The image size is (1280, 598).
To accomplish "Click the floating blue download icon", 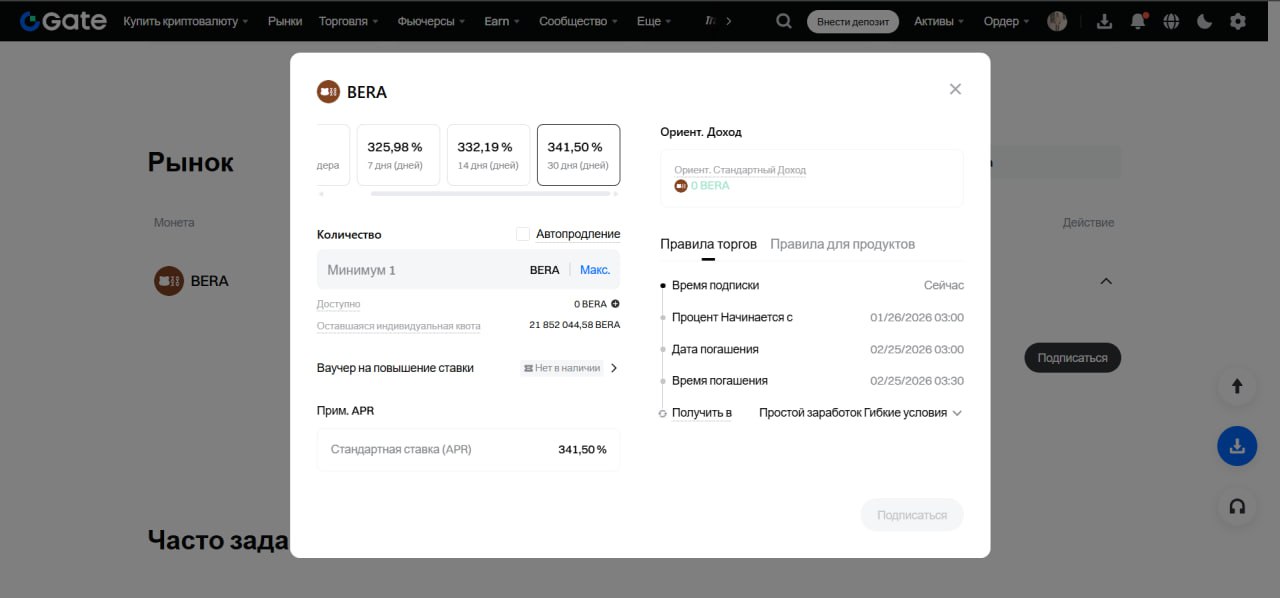I will tap(1237, 446).
